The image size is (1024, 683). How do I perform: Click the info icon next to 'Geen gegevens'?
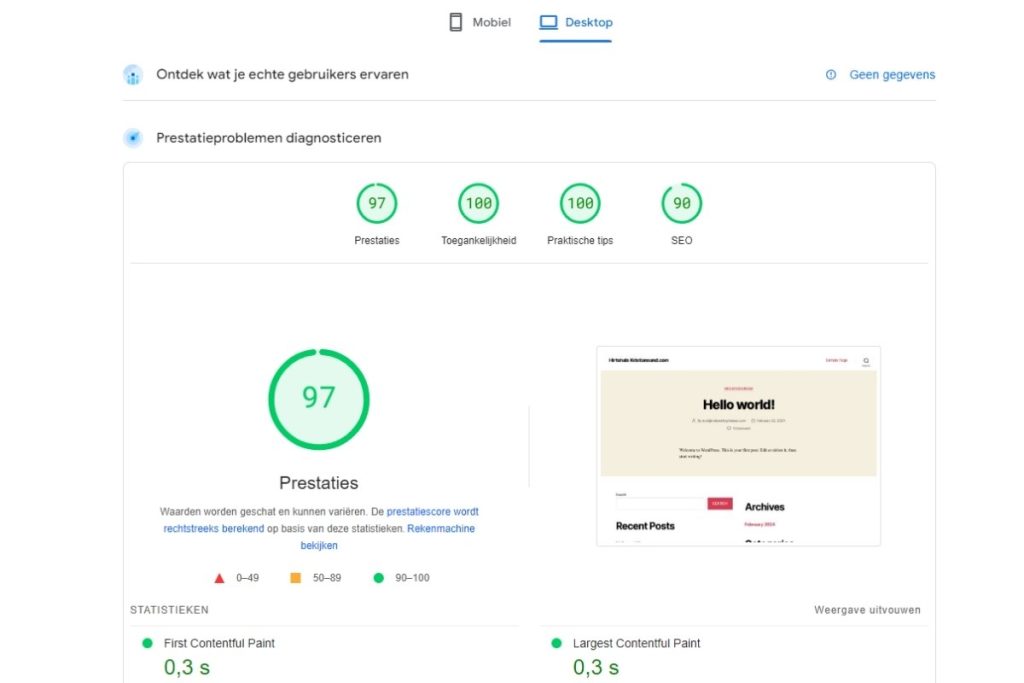click(x=830, y=74)
